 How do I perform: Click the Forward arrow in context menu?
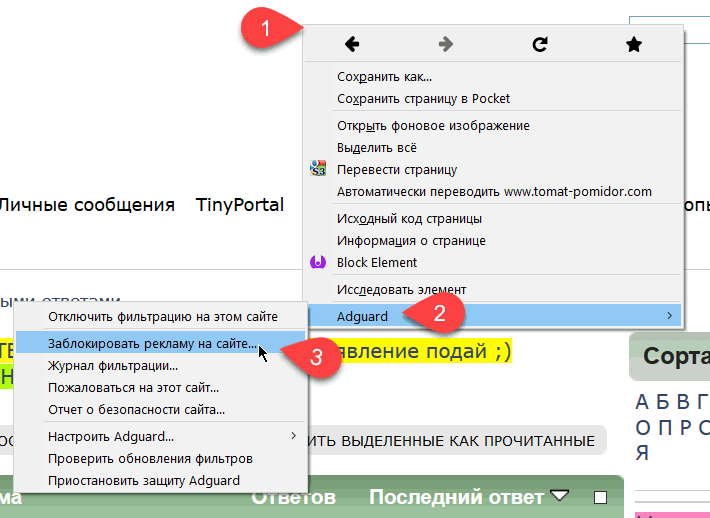pyautogui.click(x=446, y=44)
